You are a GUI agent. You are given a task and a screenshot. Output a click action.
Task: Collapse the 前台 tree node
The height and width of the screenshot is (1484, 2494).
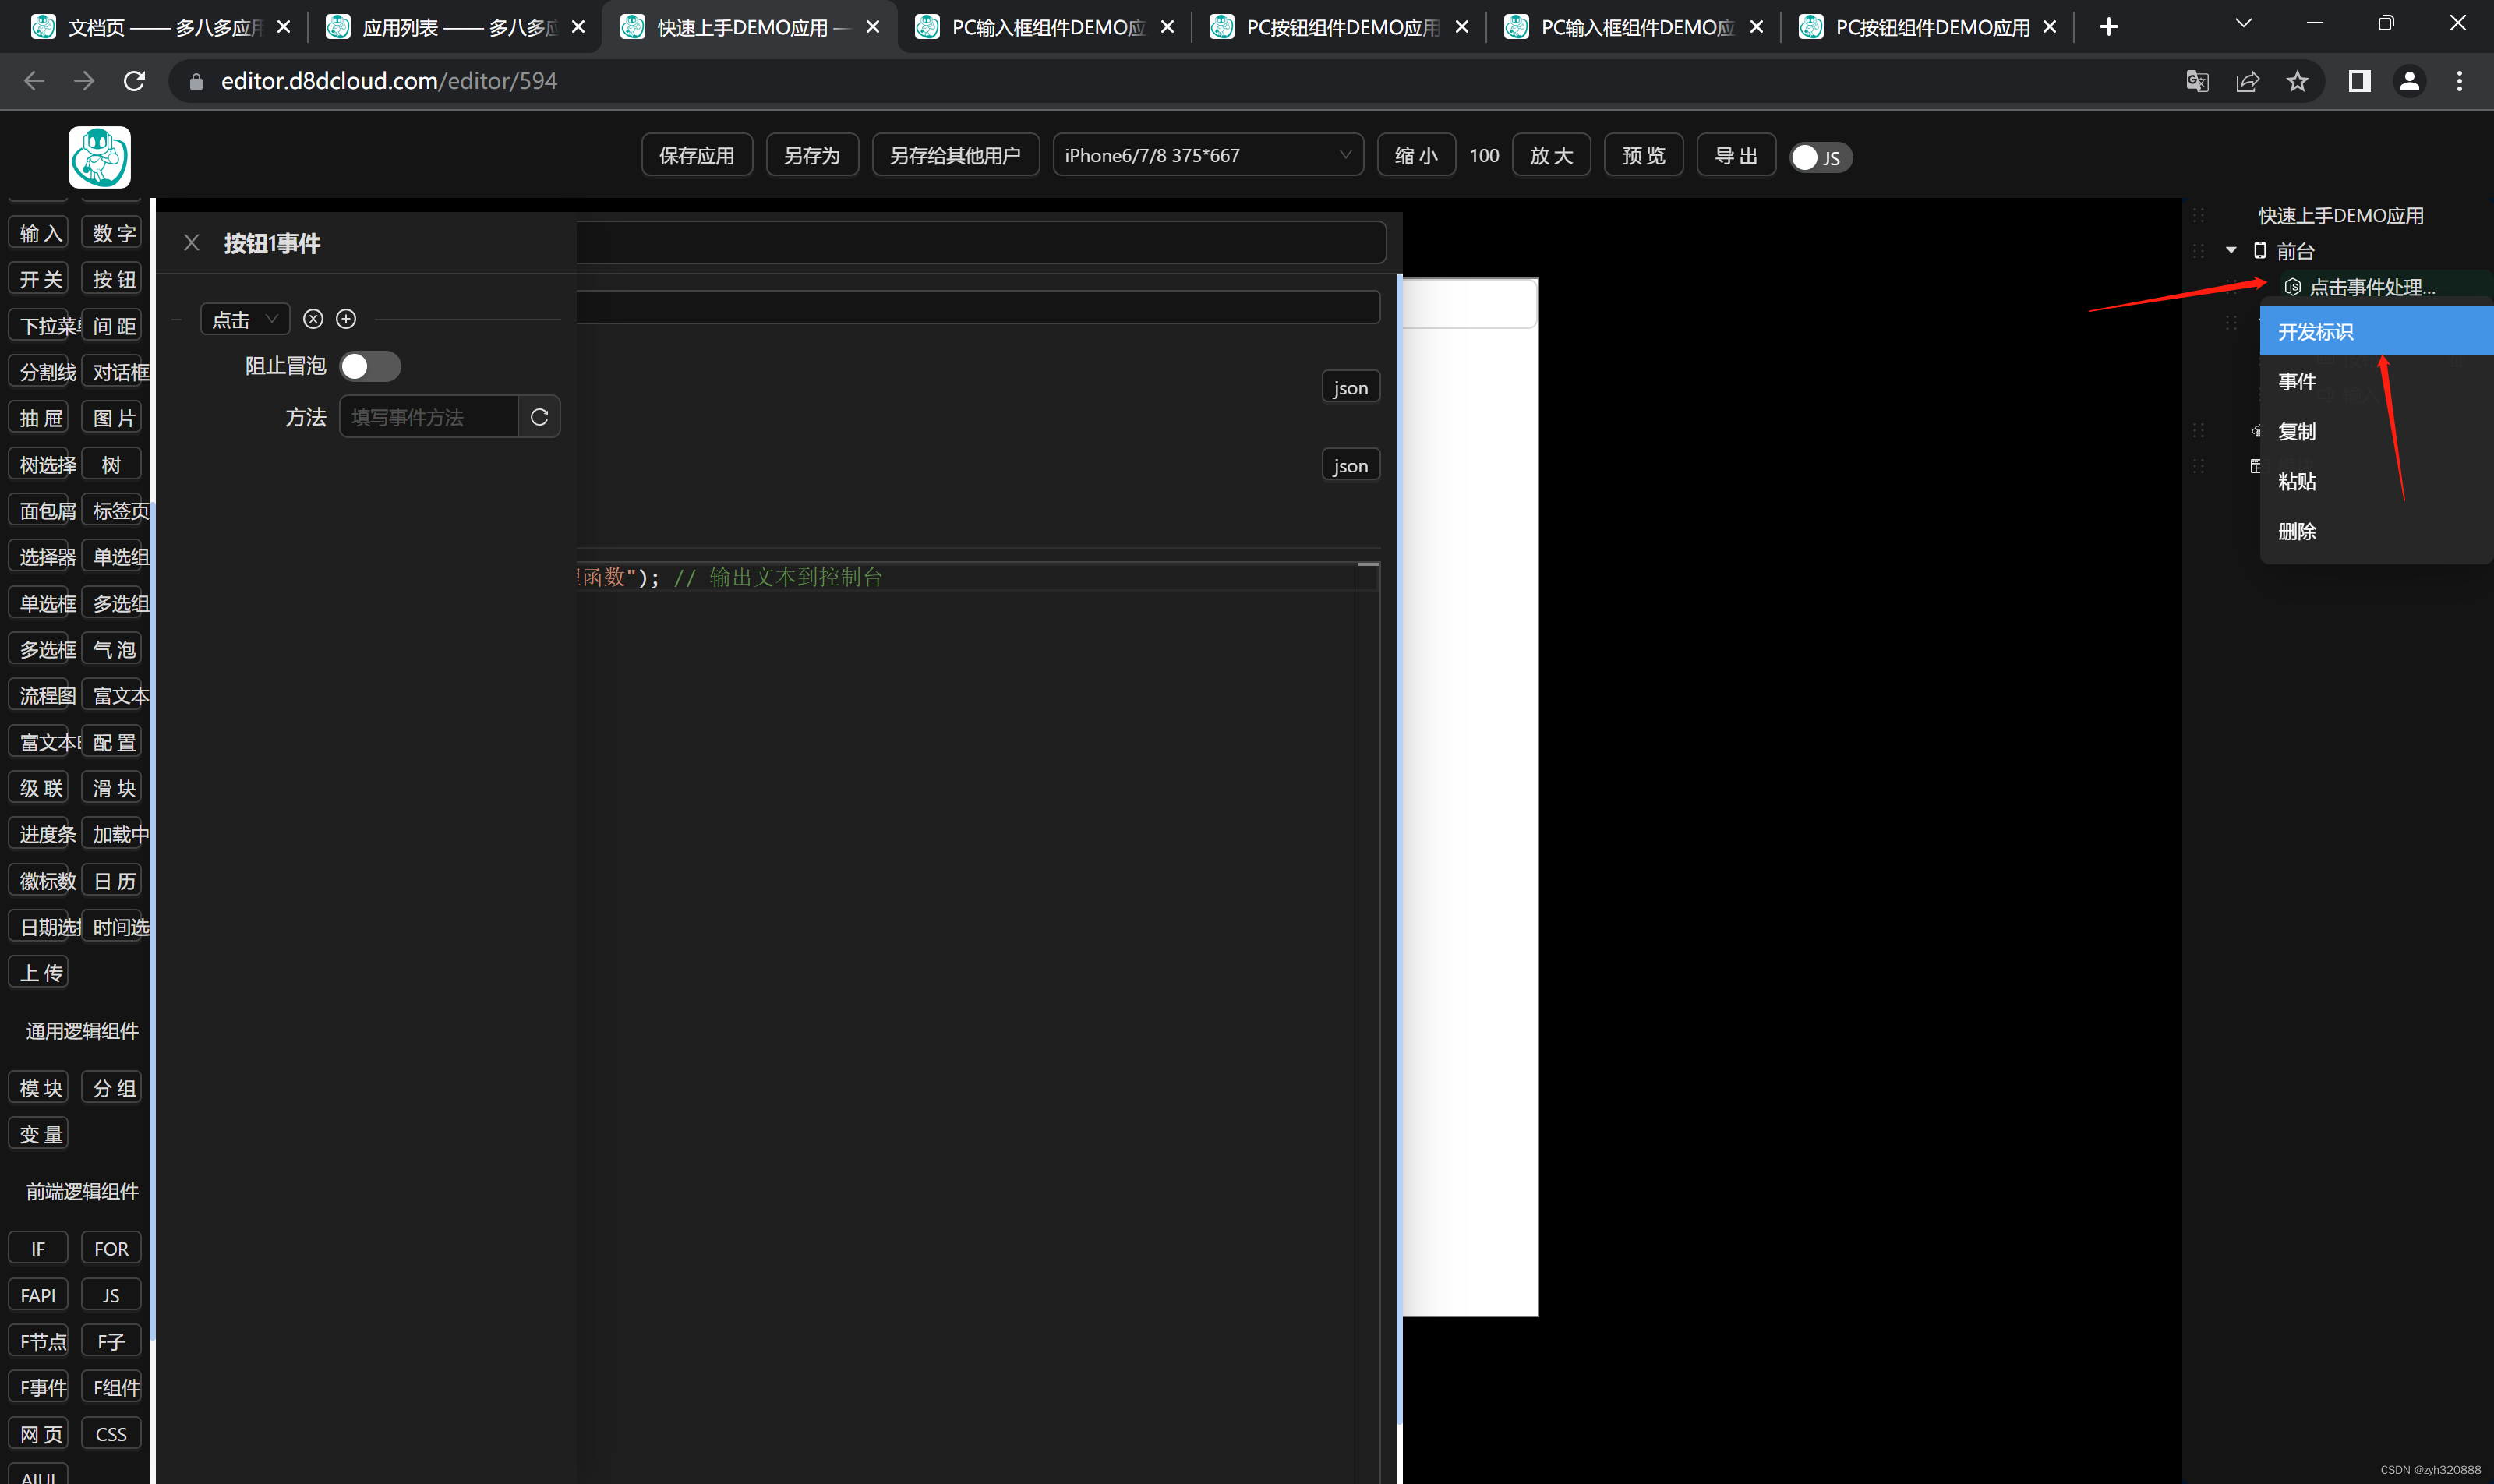tap(2231, 250)
